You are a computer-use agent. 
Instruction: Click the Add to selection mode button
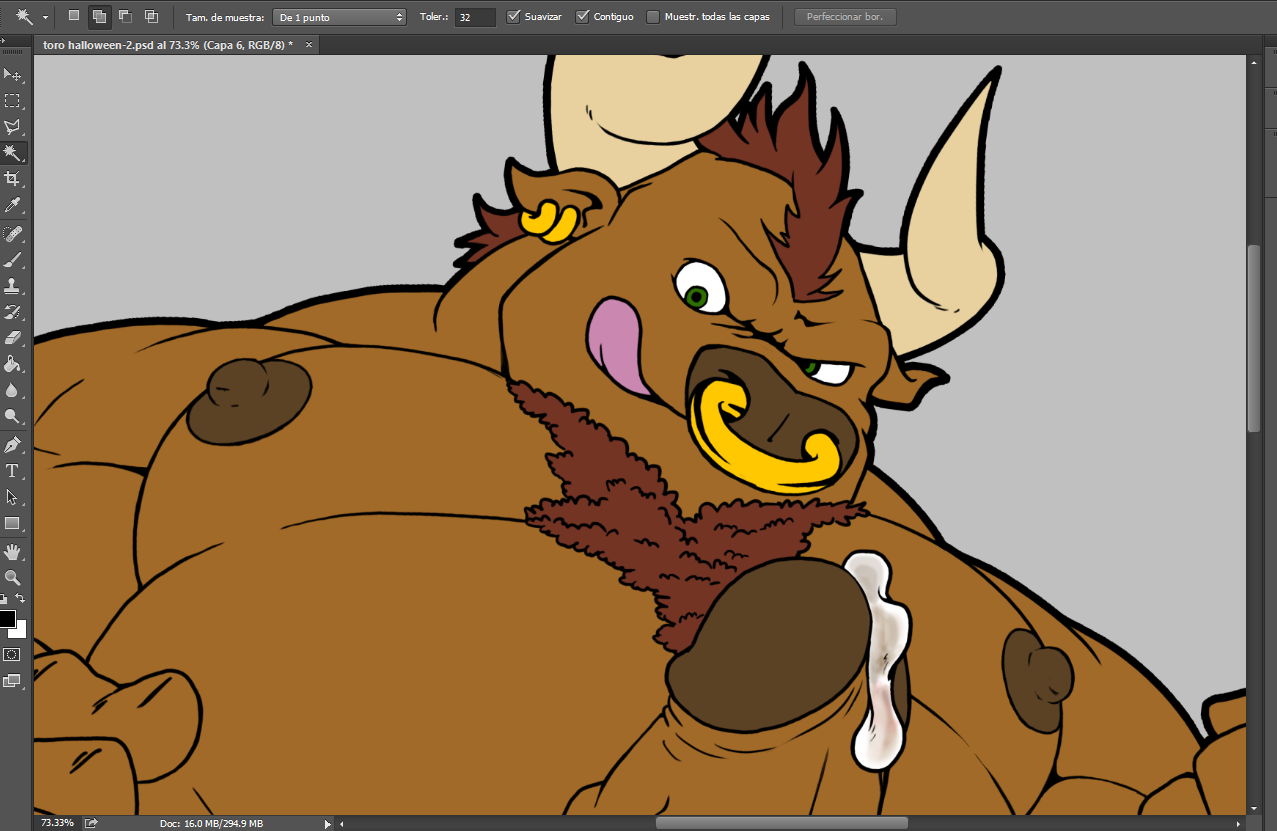(x=99, y=17)
